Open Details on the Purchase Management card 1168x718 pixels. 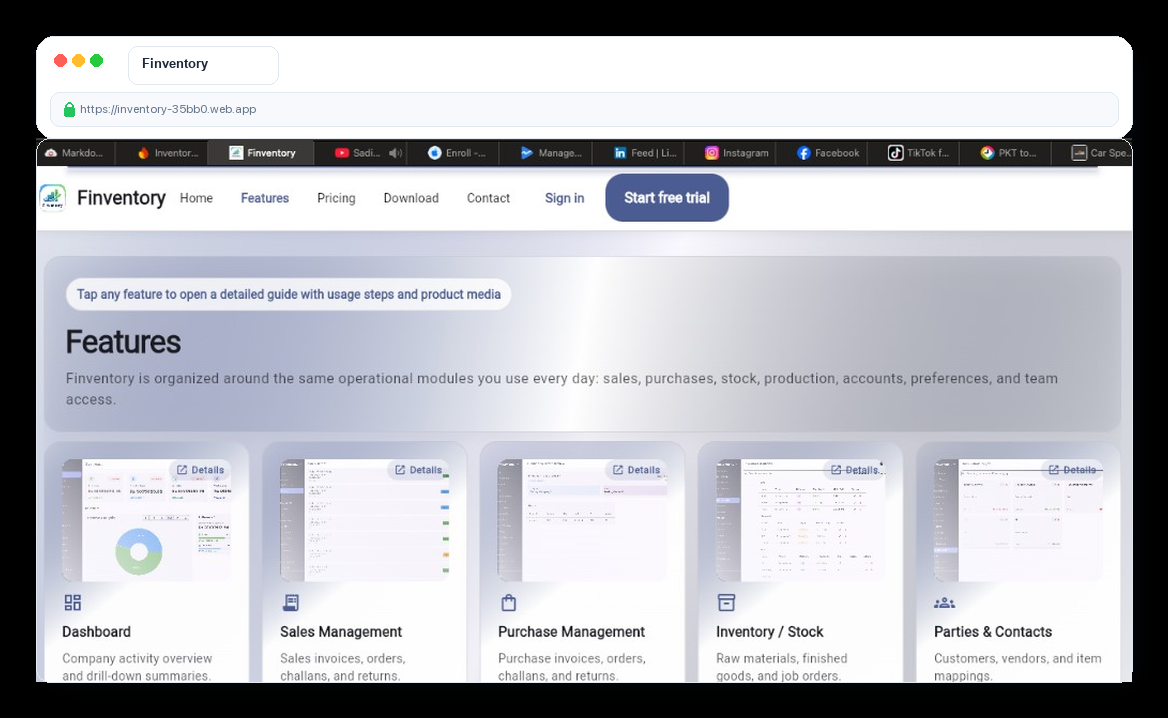tap(636, 470)
